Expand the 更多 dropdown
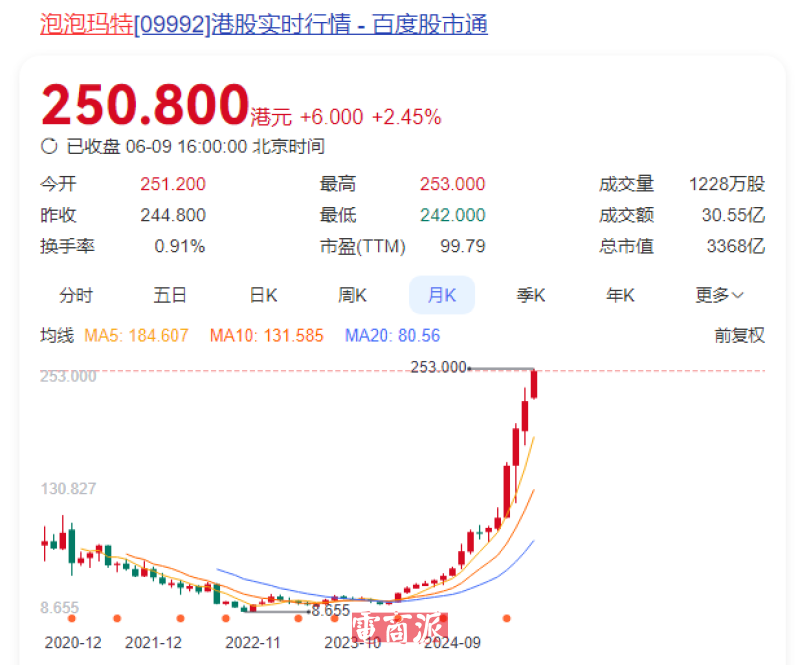800x665 pixels. [719, 295]
